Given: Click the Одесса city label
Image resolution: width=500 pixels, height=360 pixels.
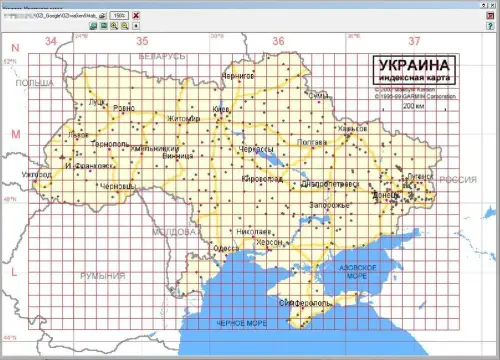Looking at the screenshot, I should point(226,248).
